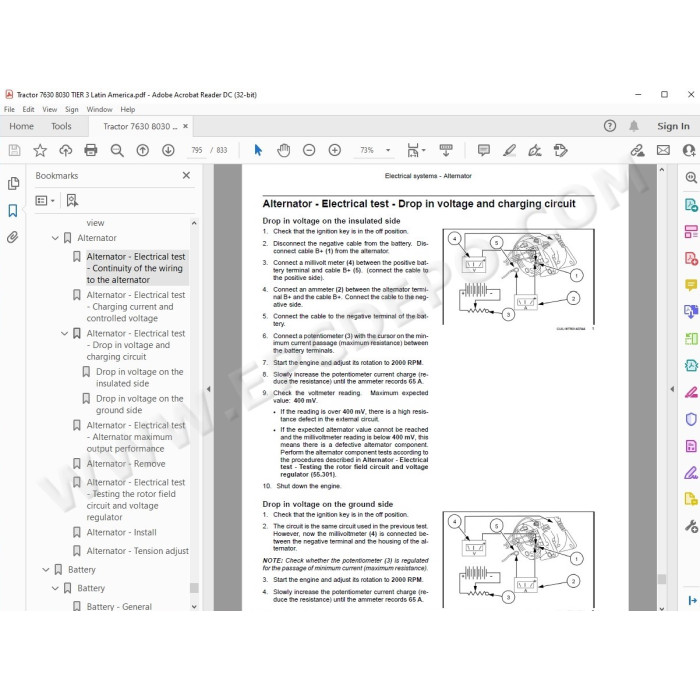700x700 pixels.
Task: Print the document using printer icon
Action: point(91,150)
